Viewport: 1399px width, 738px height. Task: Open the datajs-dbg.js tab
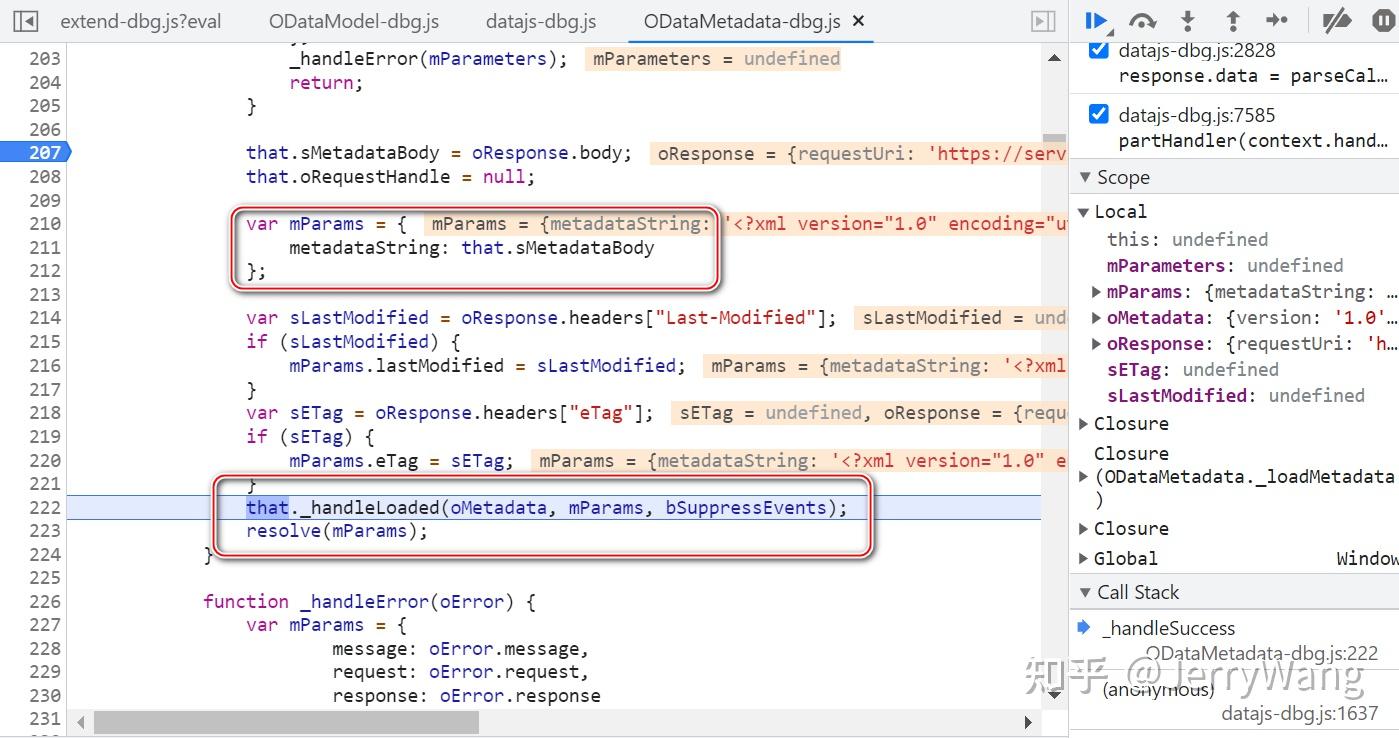tap(541, 21)
